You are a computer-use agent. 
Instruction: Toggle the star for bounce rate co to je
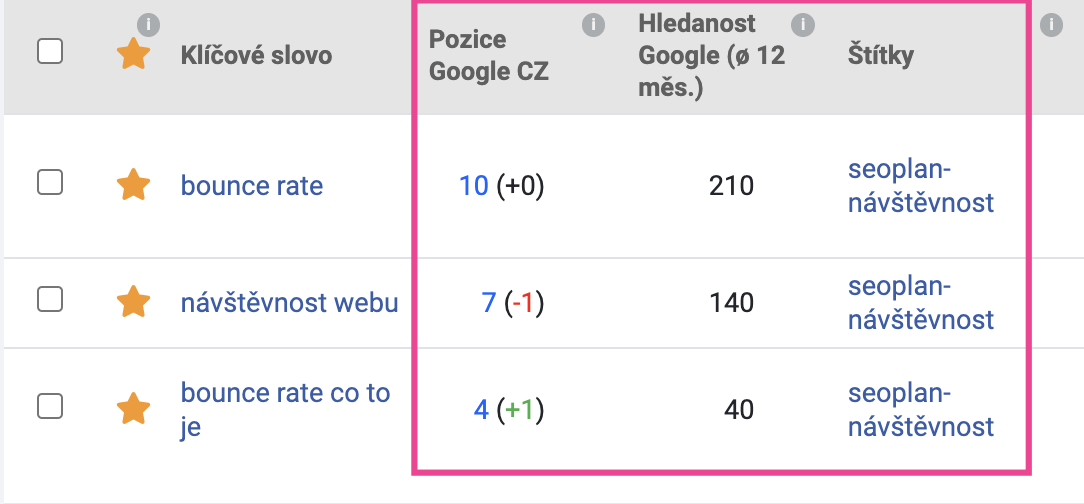pos(133,409)
